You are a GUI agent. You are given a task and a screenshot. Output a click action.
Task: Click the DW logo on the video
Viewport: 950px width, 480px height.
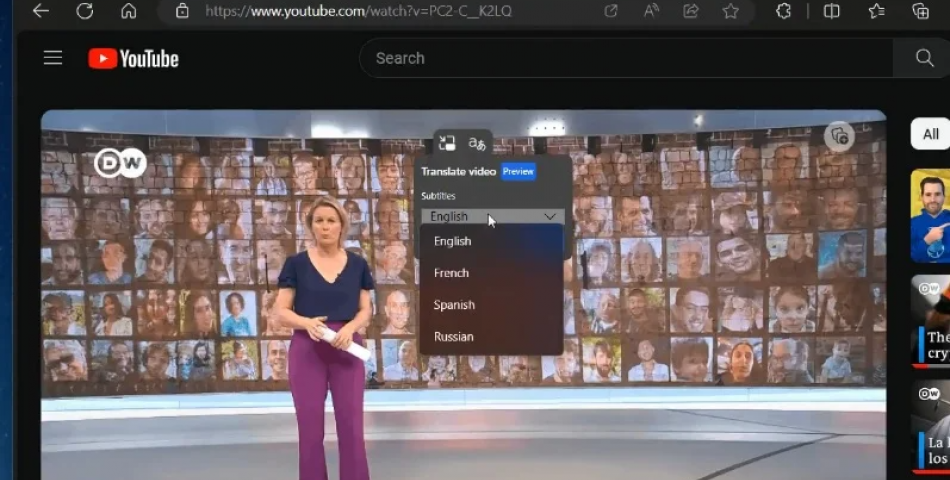click(x=120, y=162)
